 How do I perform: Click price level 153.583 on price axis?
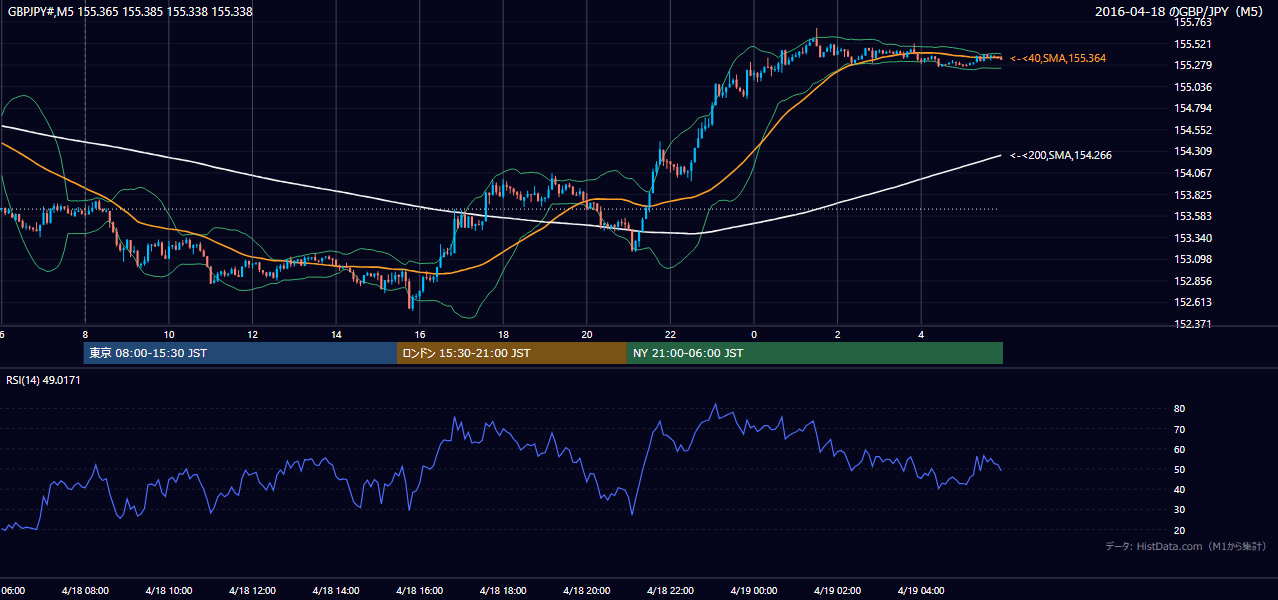point(1193,217)
